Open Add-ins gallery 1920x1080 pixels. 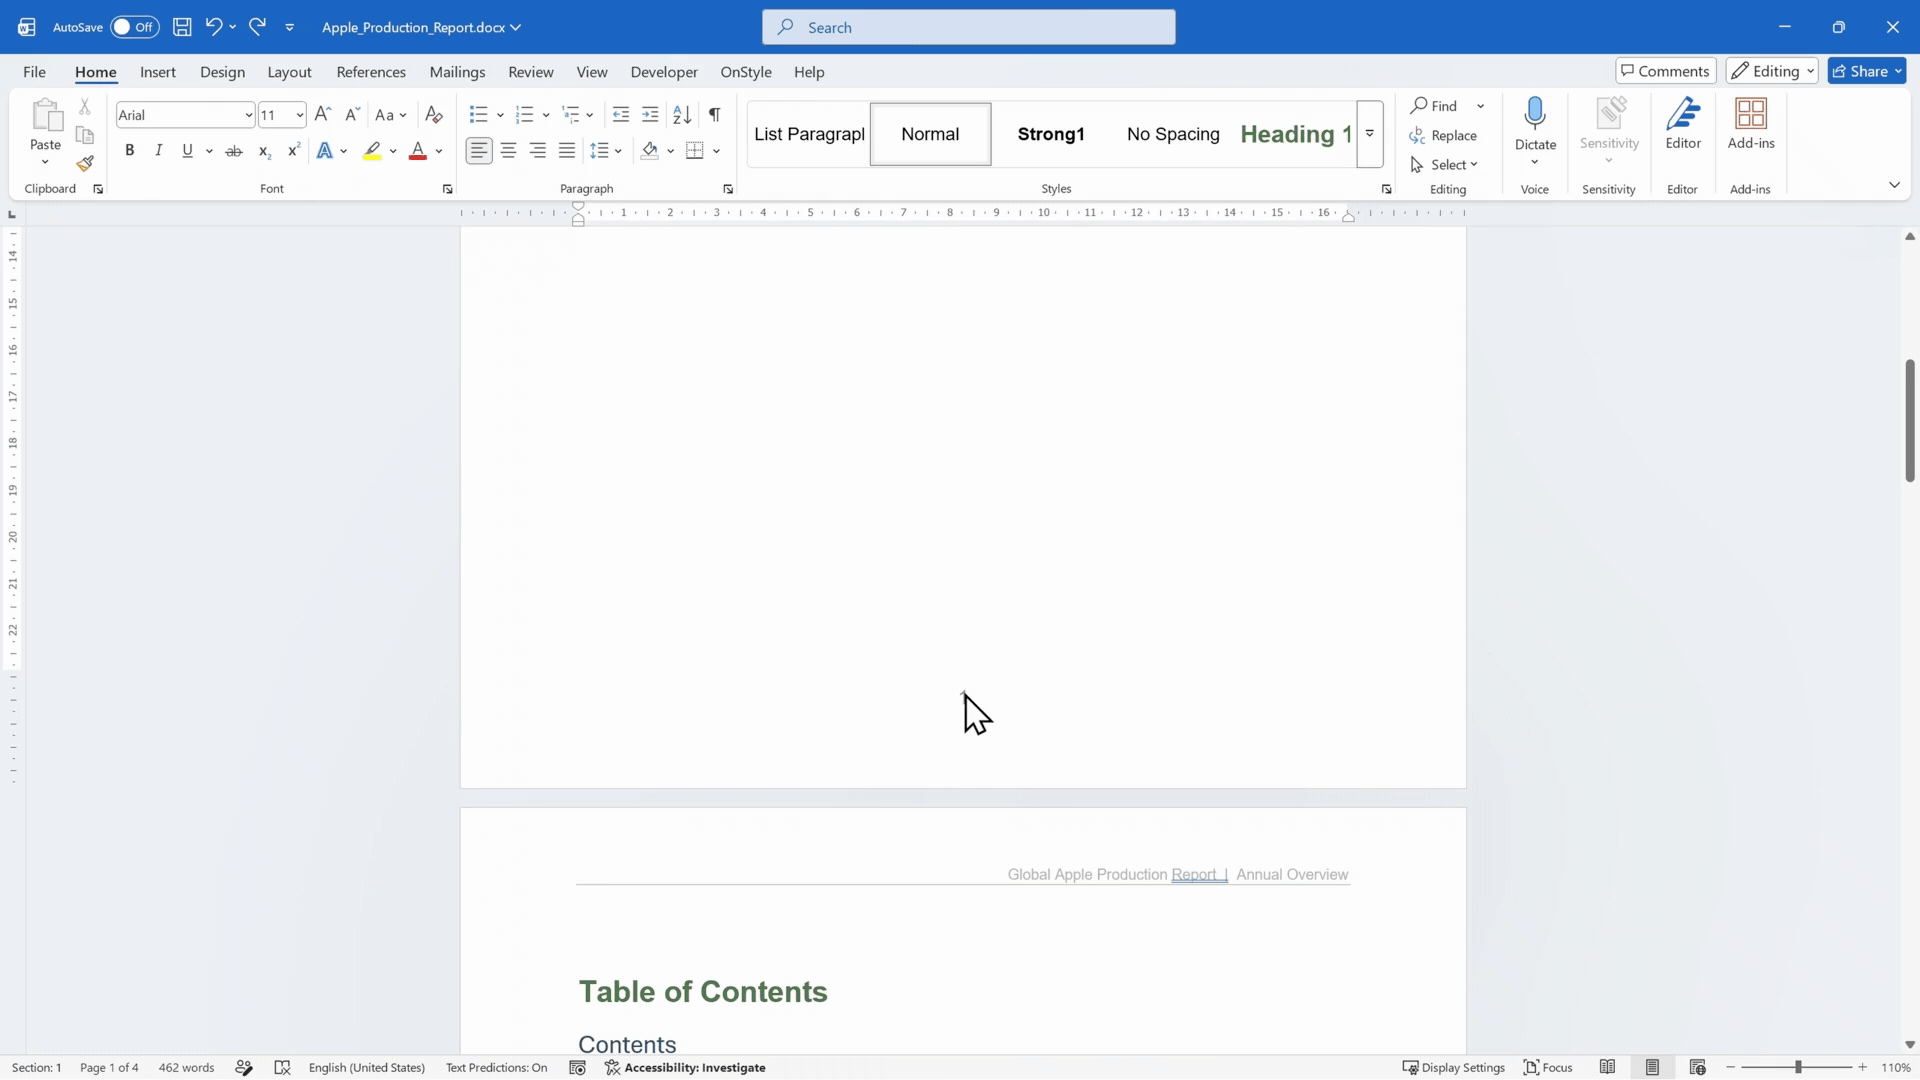1751,124
